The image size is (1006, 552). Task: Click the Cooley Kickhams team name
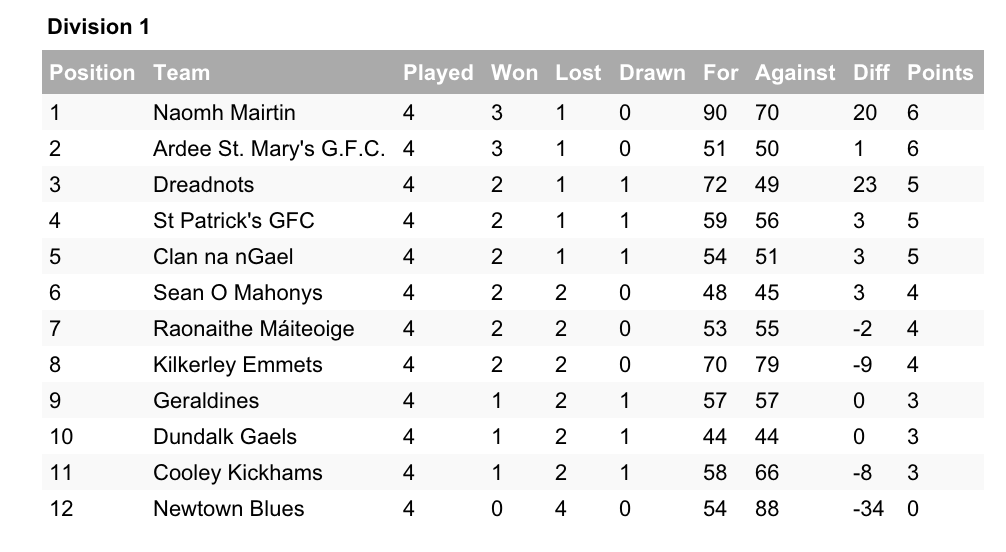(237, 473)
